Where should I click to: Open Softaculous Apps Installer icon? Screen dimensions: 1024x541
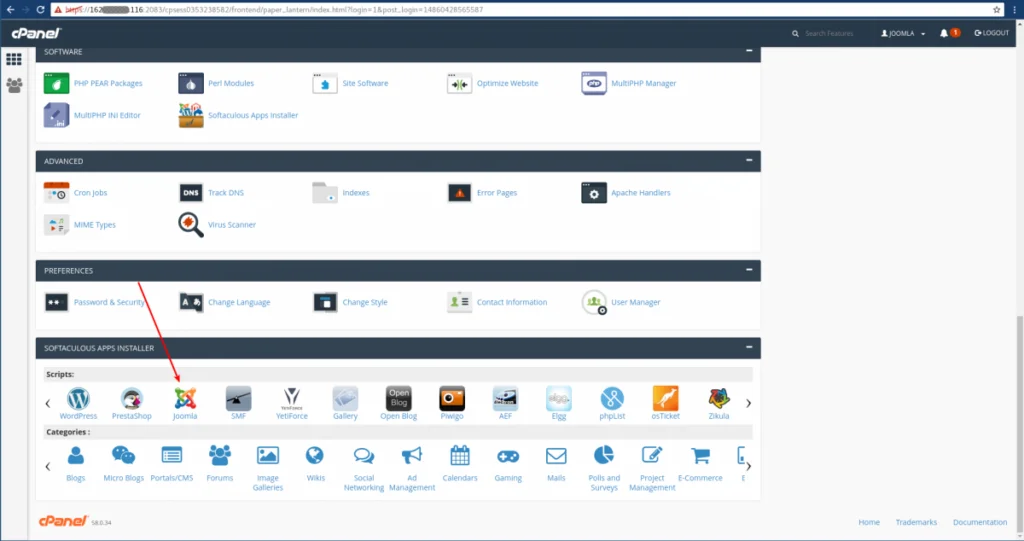coord(191,116)
